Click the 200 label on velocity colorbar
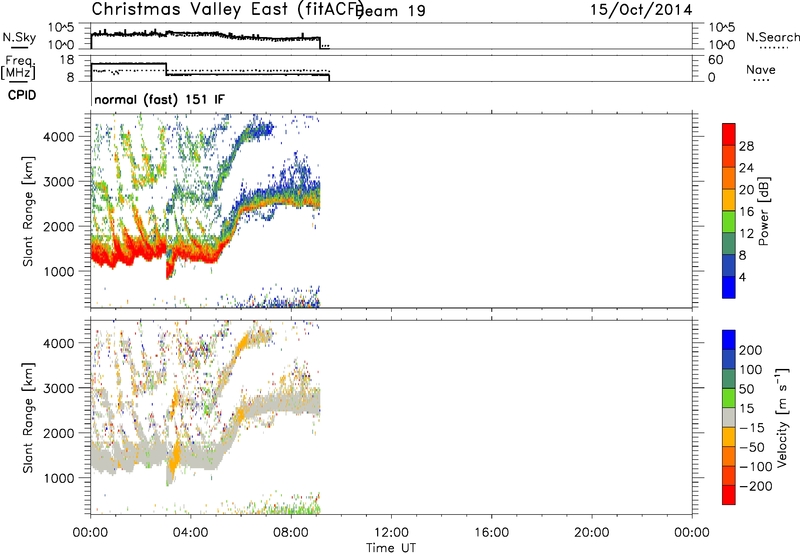This screenshot has height=554, width=800. (x=751, y=350)
